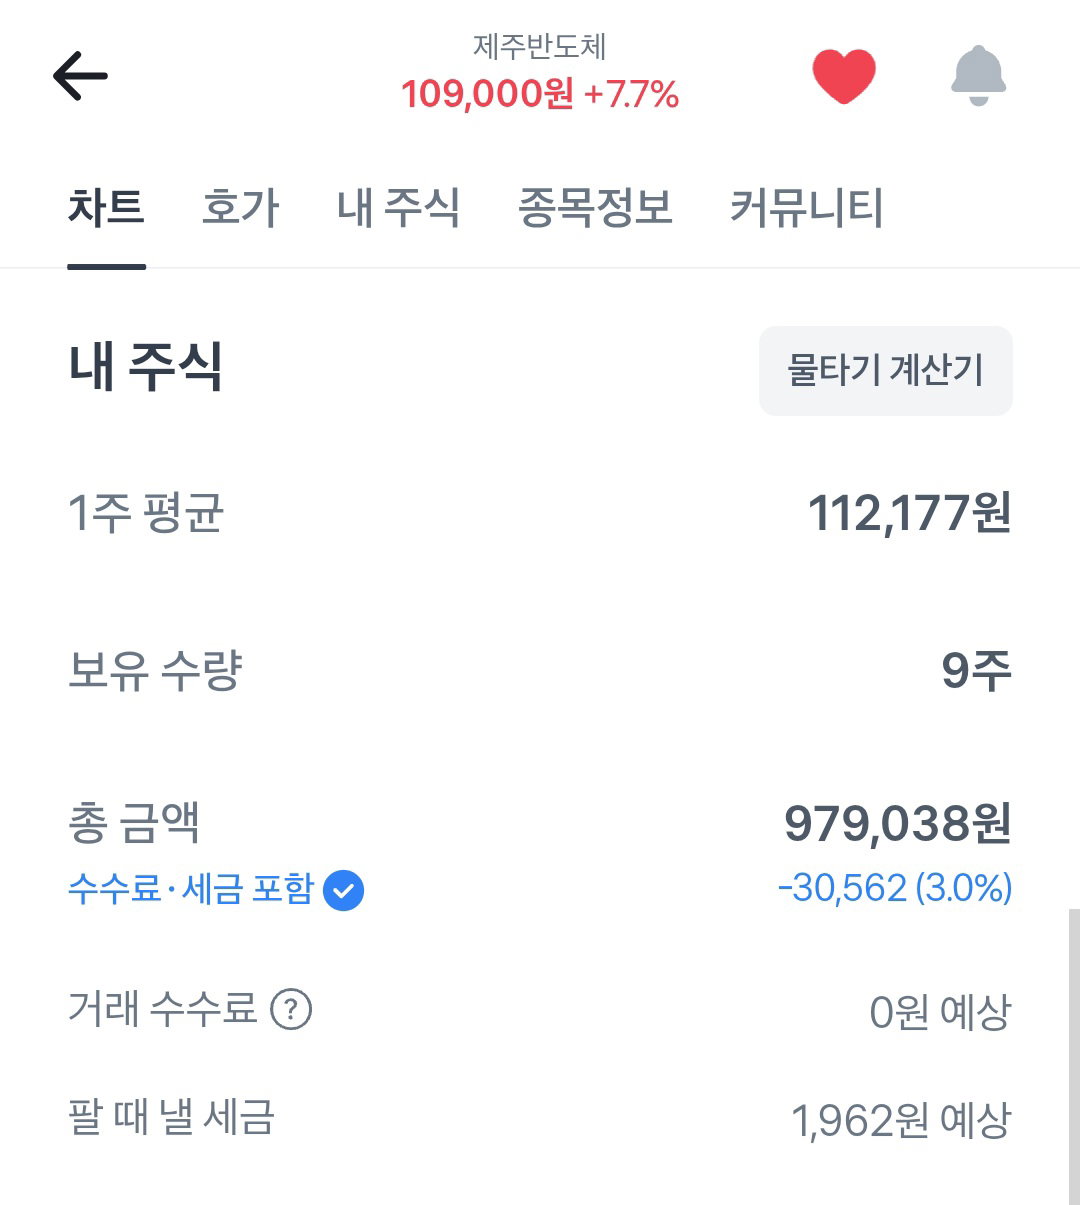Click the 109,000원 +7.7% price header

(x=540, y=95)
